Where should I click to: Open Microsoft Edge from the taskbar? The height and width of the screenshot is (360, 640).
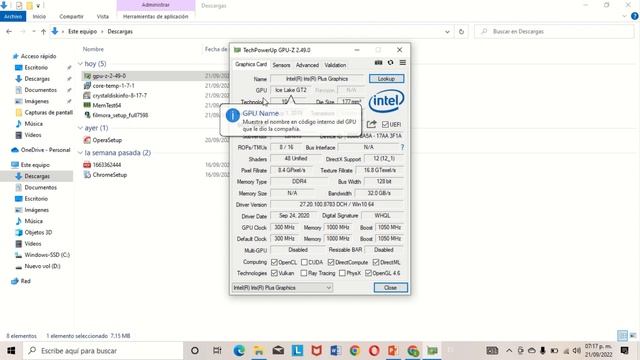point(239,351)
